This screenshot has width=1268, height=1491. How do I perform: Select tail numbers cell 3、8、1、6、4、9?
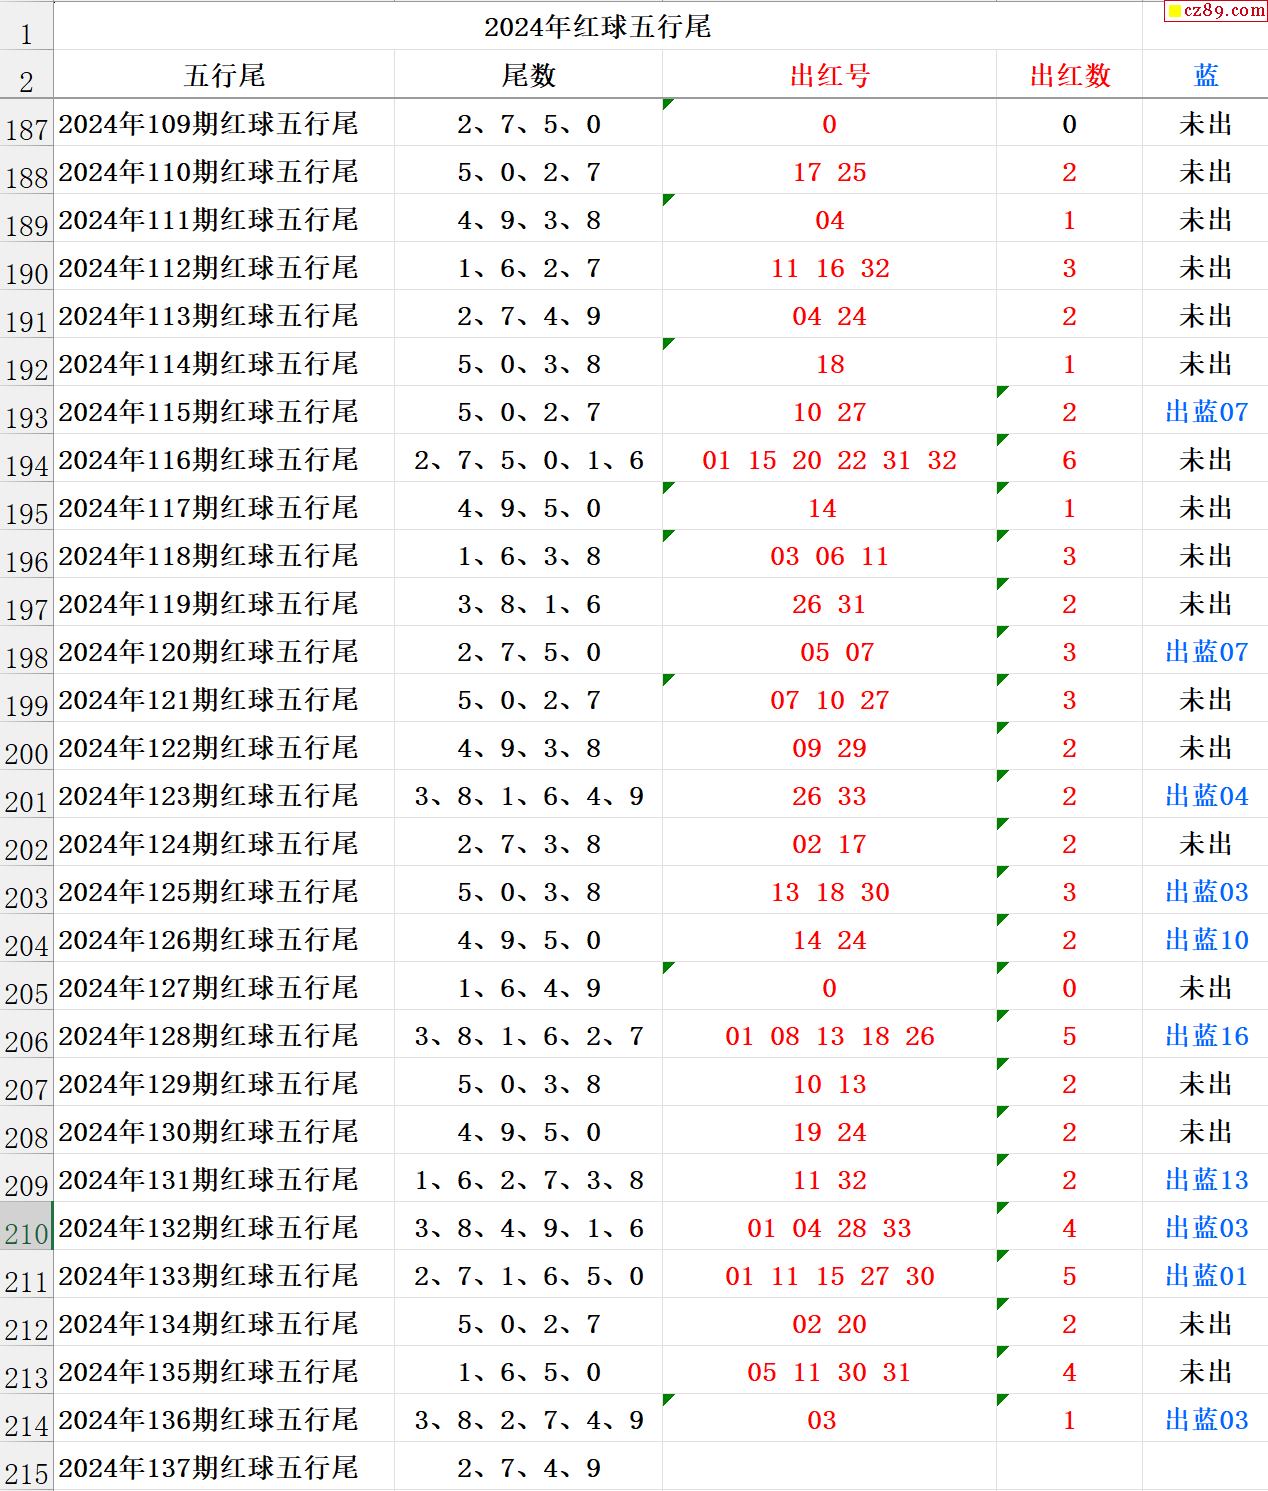[528, 796]
